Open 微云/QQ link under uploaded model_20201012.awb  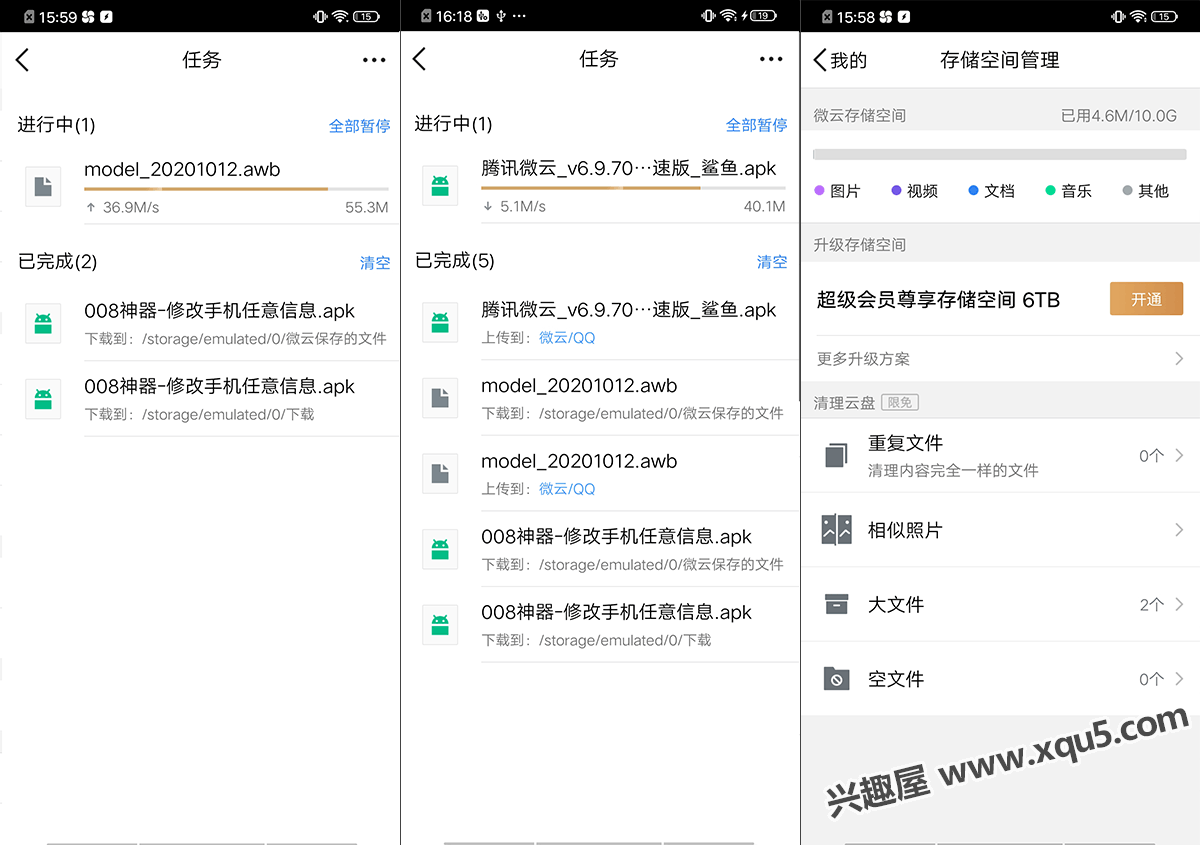click(x=567, y=489)
